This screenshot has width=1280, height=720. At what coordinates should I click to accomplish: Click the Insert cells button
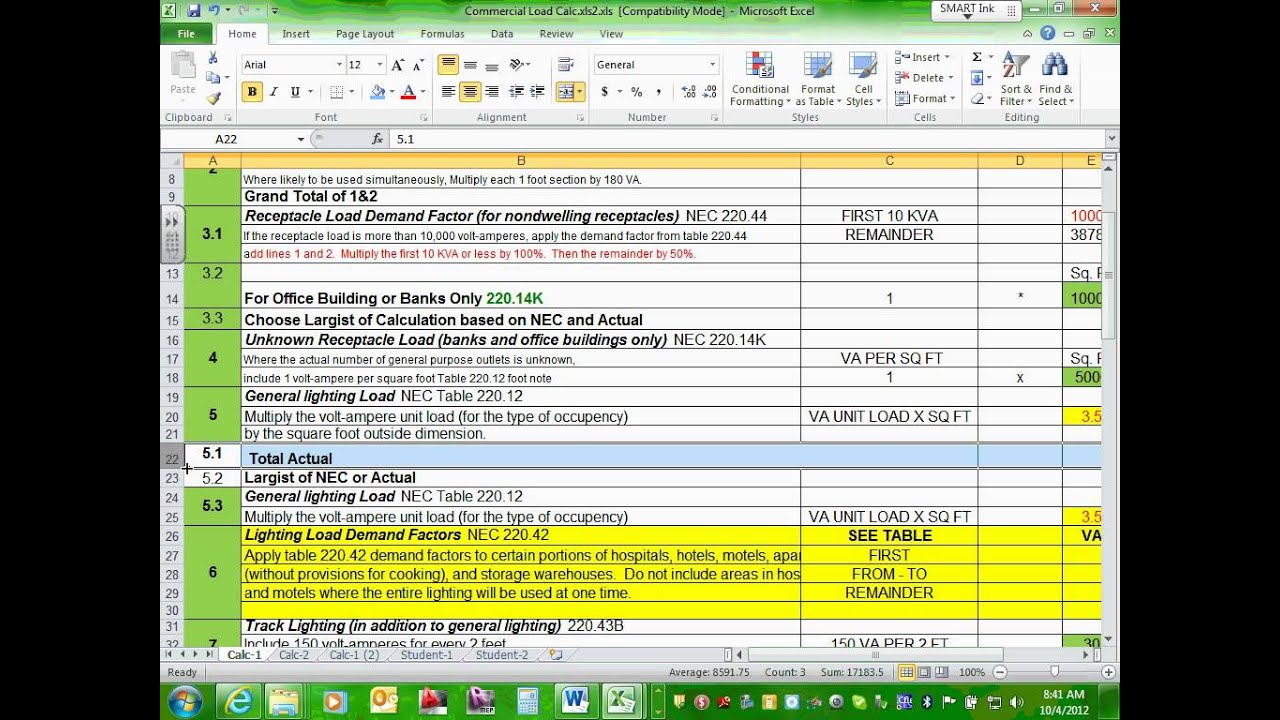point(922,57)
